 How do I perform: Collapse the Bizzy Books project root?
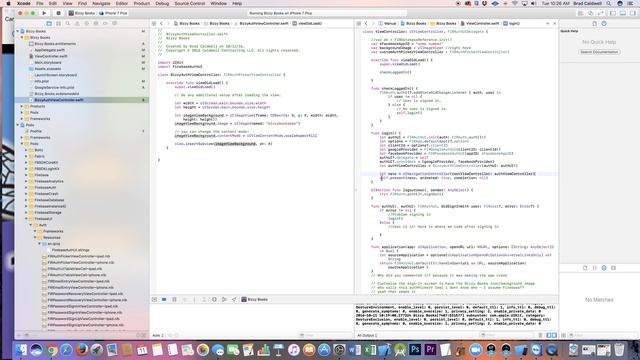[x=18, y=31]
